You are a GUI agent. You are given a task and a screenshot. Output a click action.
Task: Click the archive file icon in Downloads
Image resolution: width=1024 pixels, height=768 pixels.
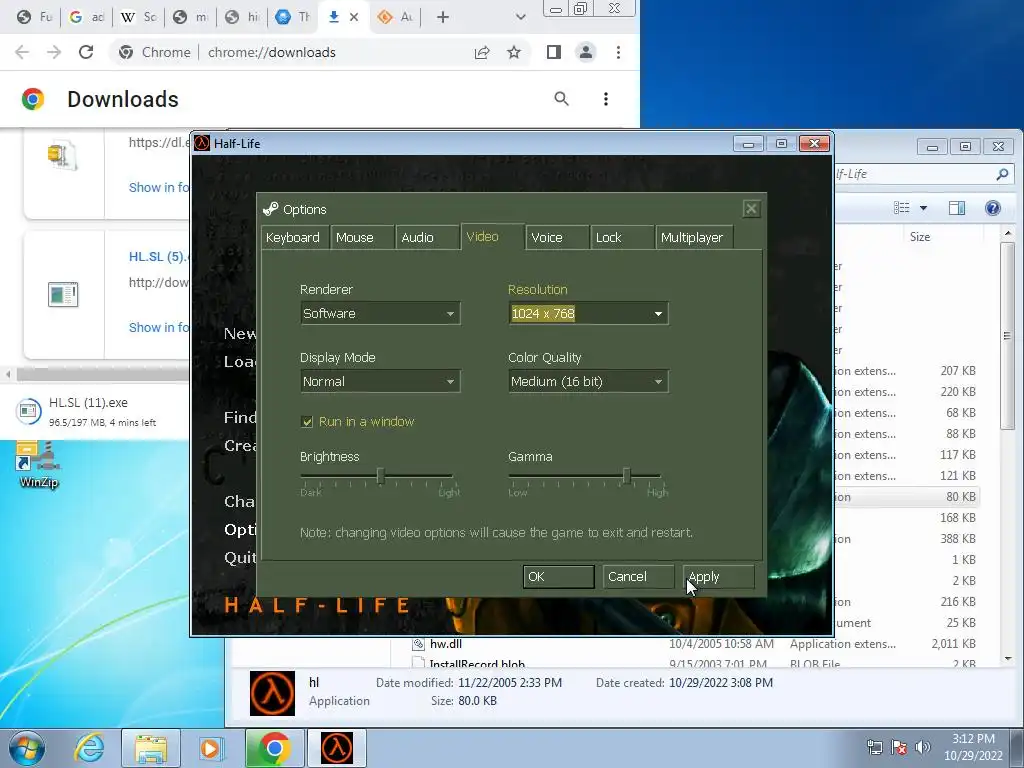pyautogui.click(x=63, y=155)
